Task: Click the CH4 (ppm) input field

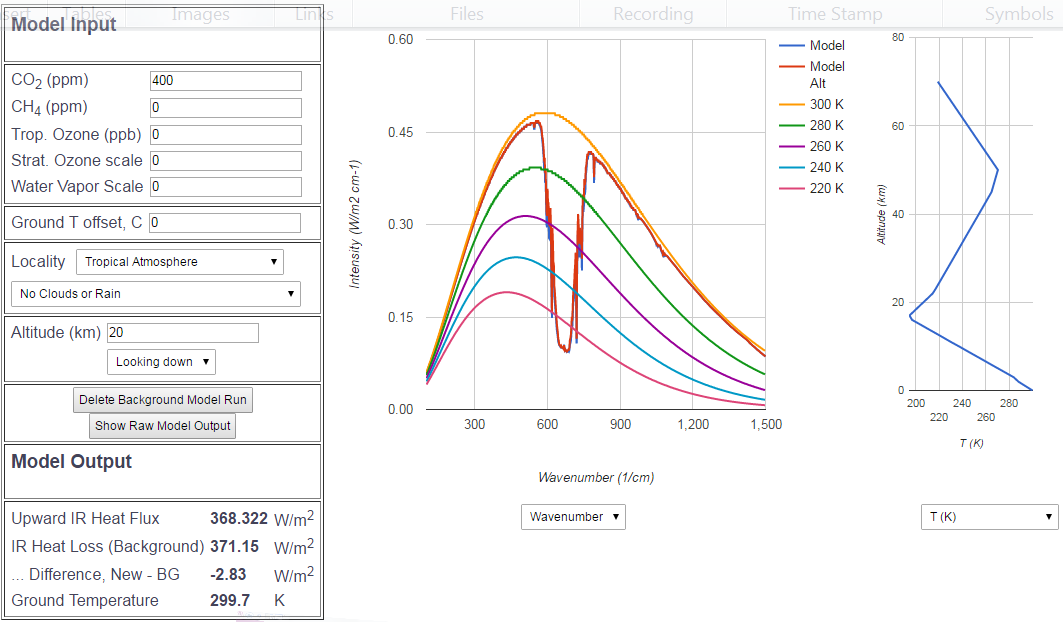Action: pos(225,107)
